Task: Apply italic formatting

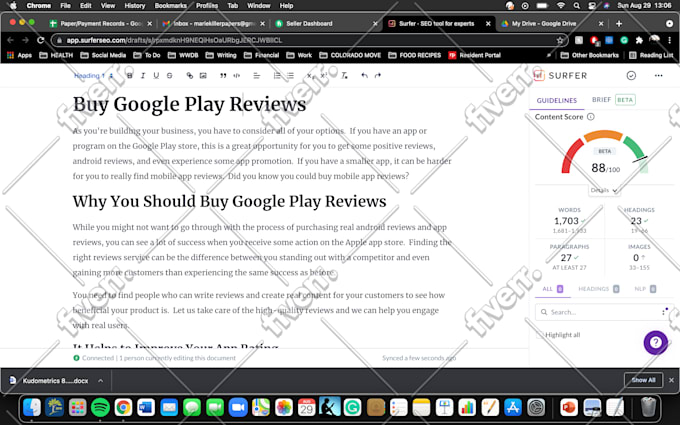Action: click(143, 75)
